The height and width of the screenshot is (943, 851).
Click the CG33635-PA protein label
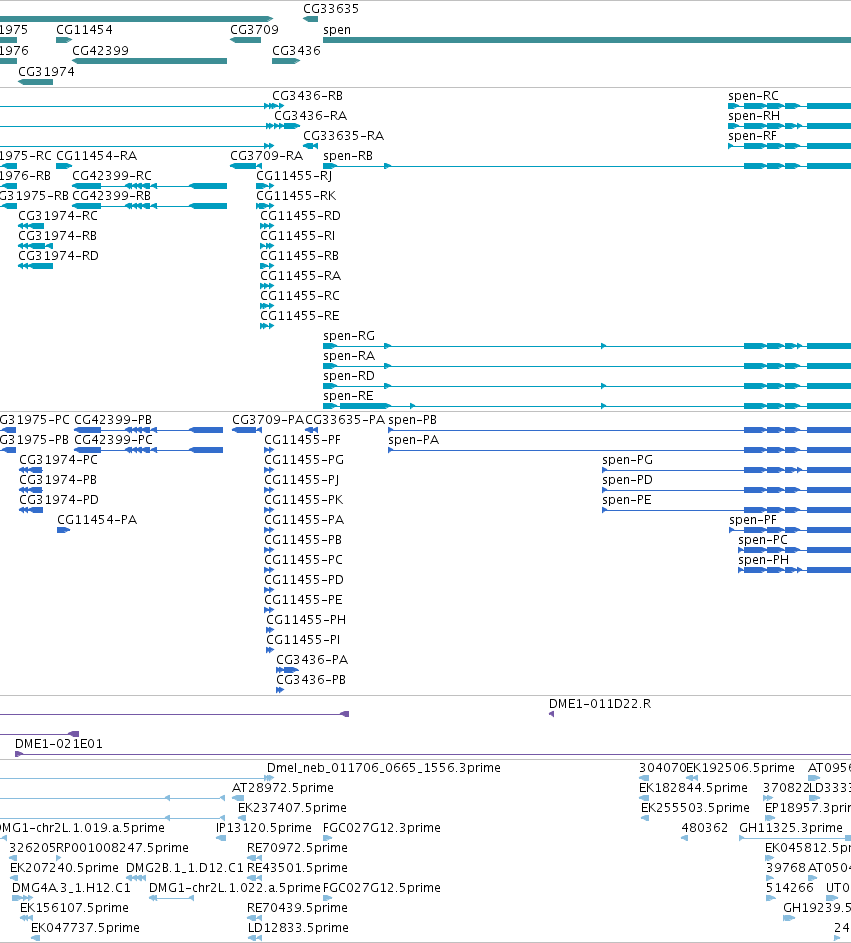pyautogui.click(x=345, y=420)
